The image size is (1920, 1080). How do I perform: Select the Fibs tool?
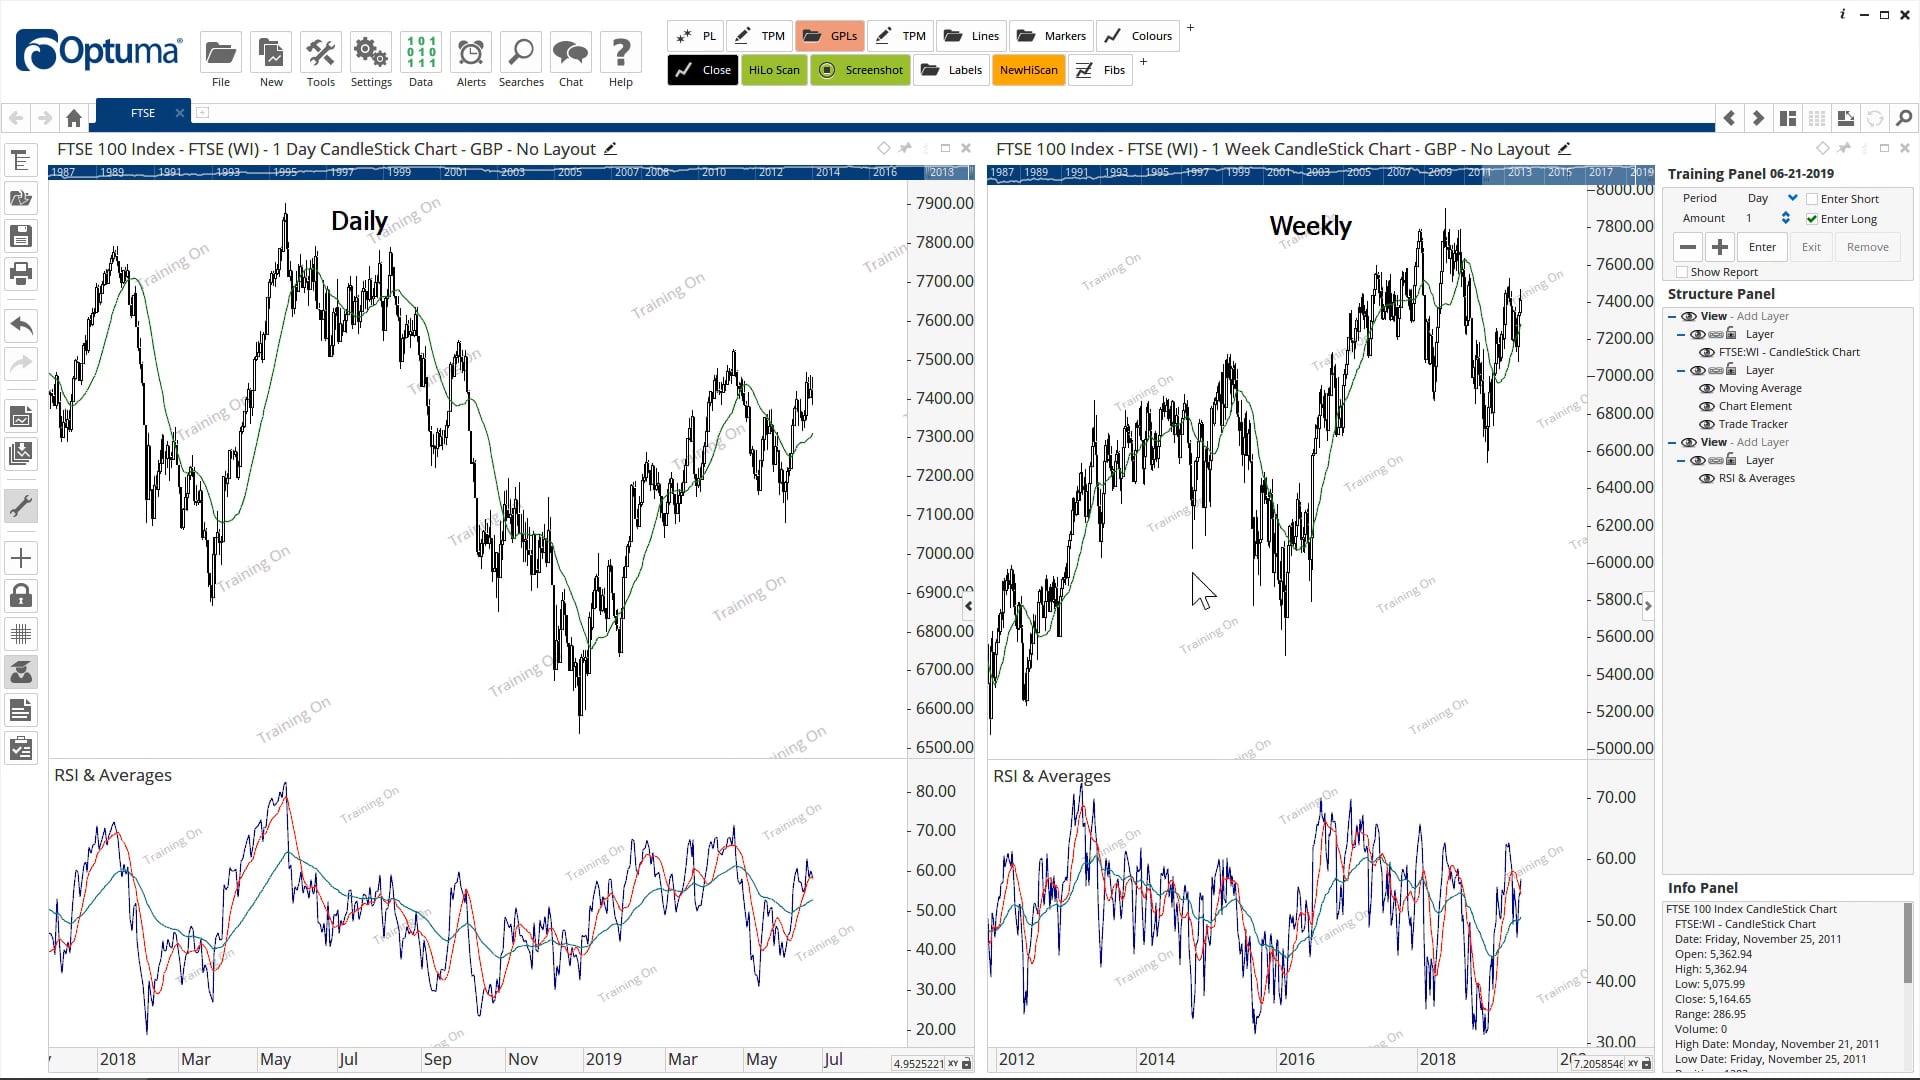(1100, 70)
